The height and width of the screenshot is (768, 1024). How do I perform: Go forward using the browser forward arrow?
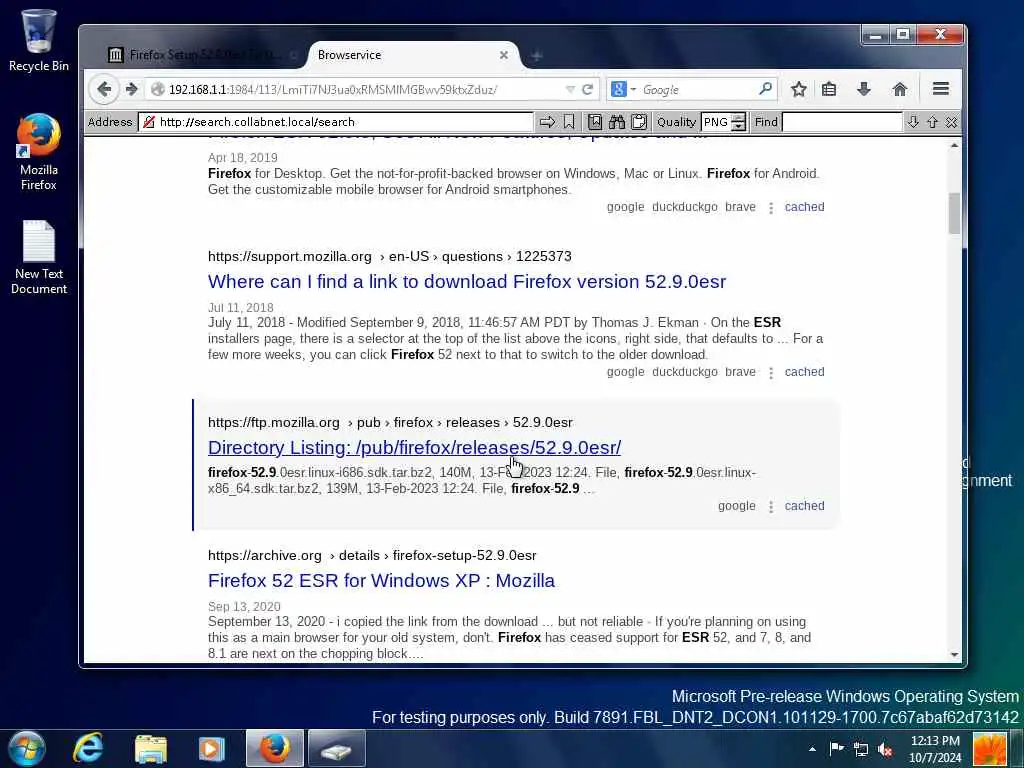(x=131, y=89)
